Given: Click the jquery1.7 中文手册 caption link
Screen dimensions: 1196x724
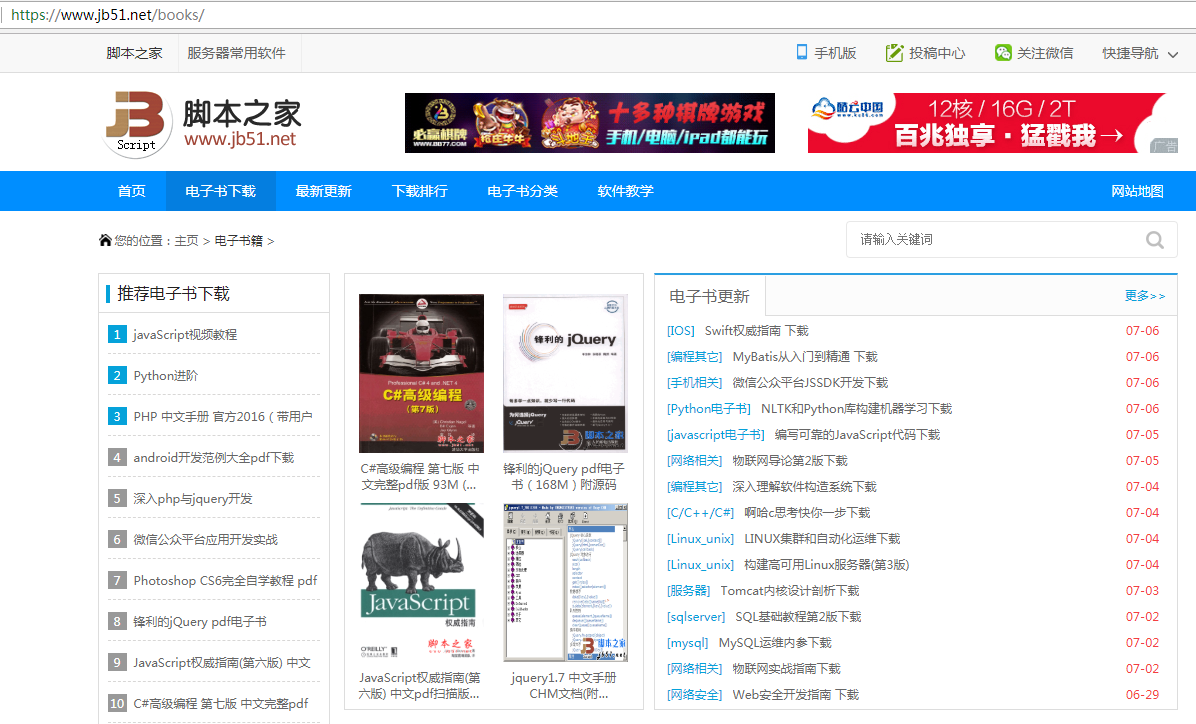Looking at the screenshot, I should (564, 685).
